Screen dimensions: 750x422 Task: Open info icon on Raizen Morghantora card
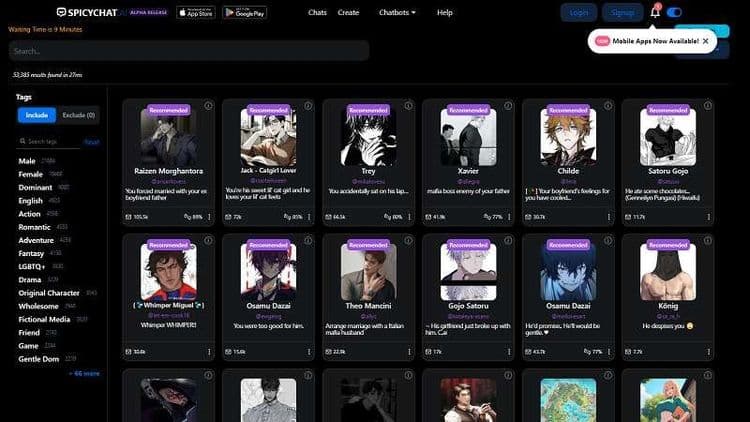click(208, 105)
